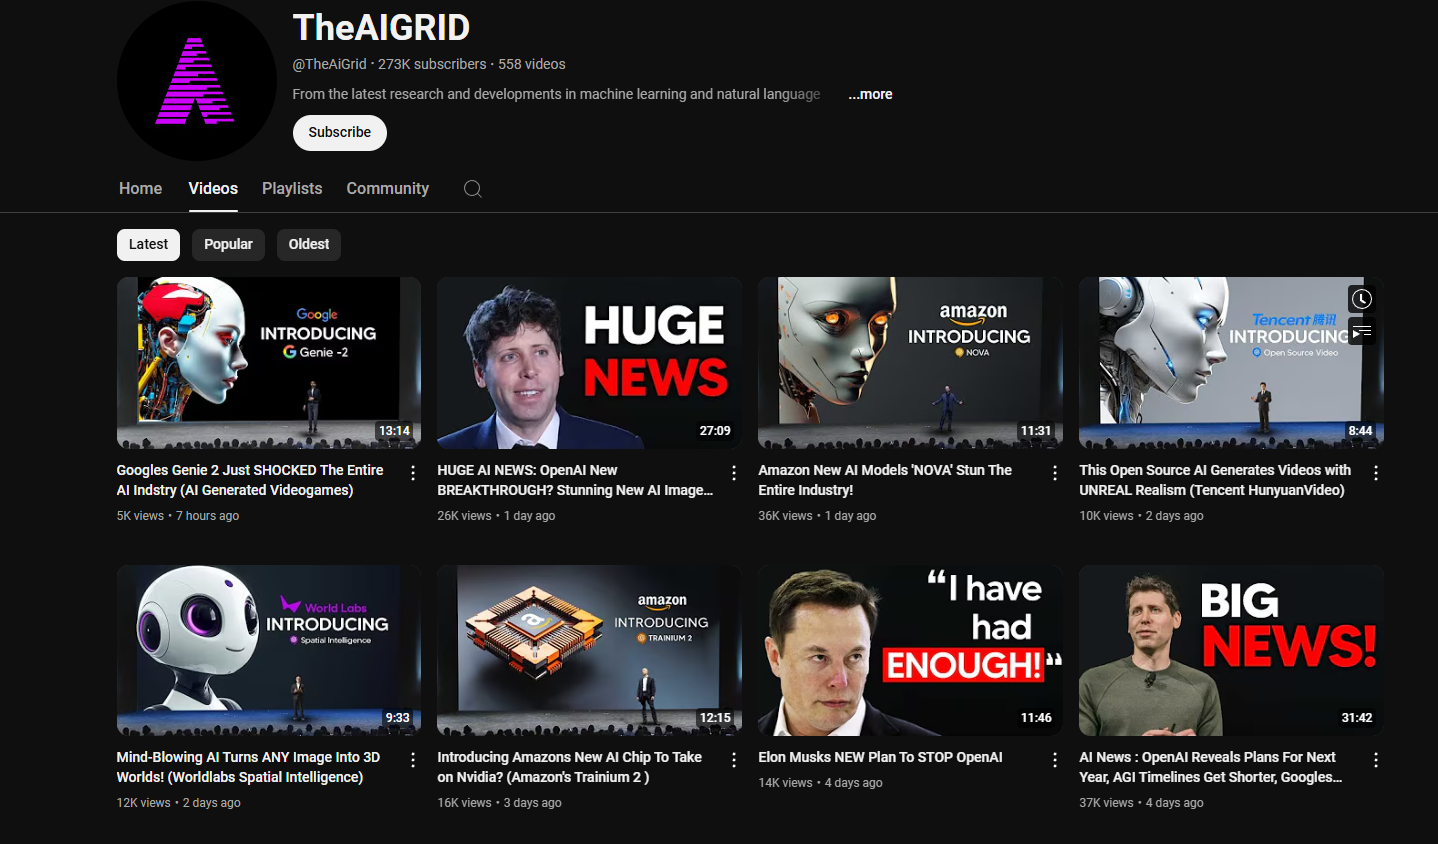1438x844 pixels.
Task: Click the 31:42 duration badge
Action: pyautogui.click(x=1357, y=718)
